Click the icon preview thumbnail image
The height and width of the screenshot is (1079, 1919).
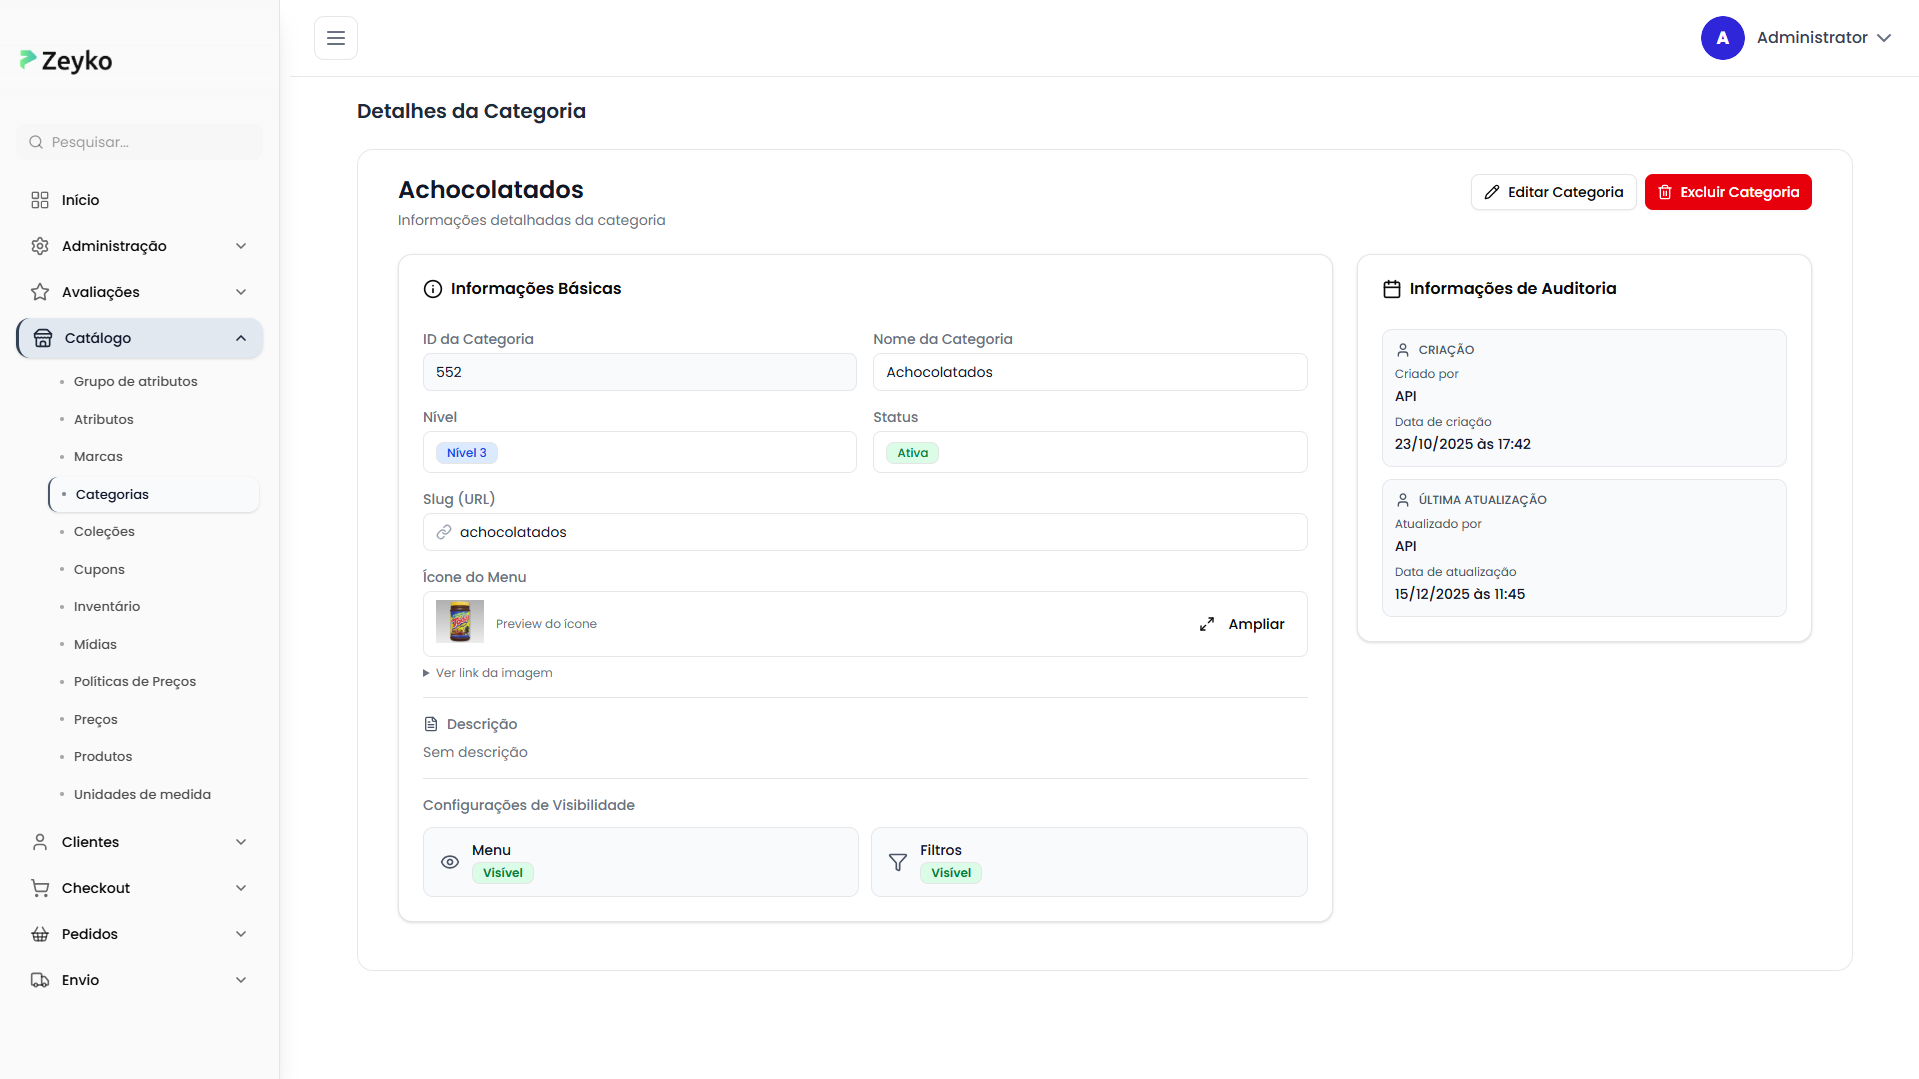(460, 622)
